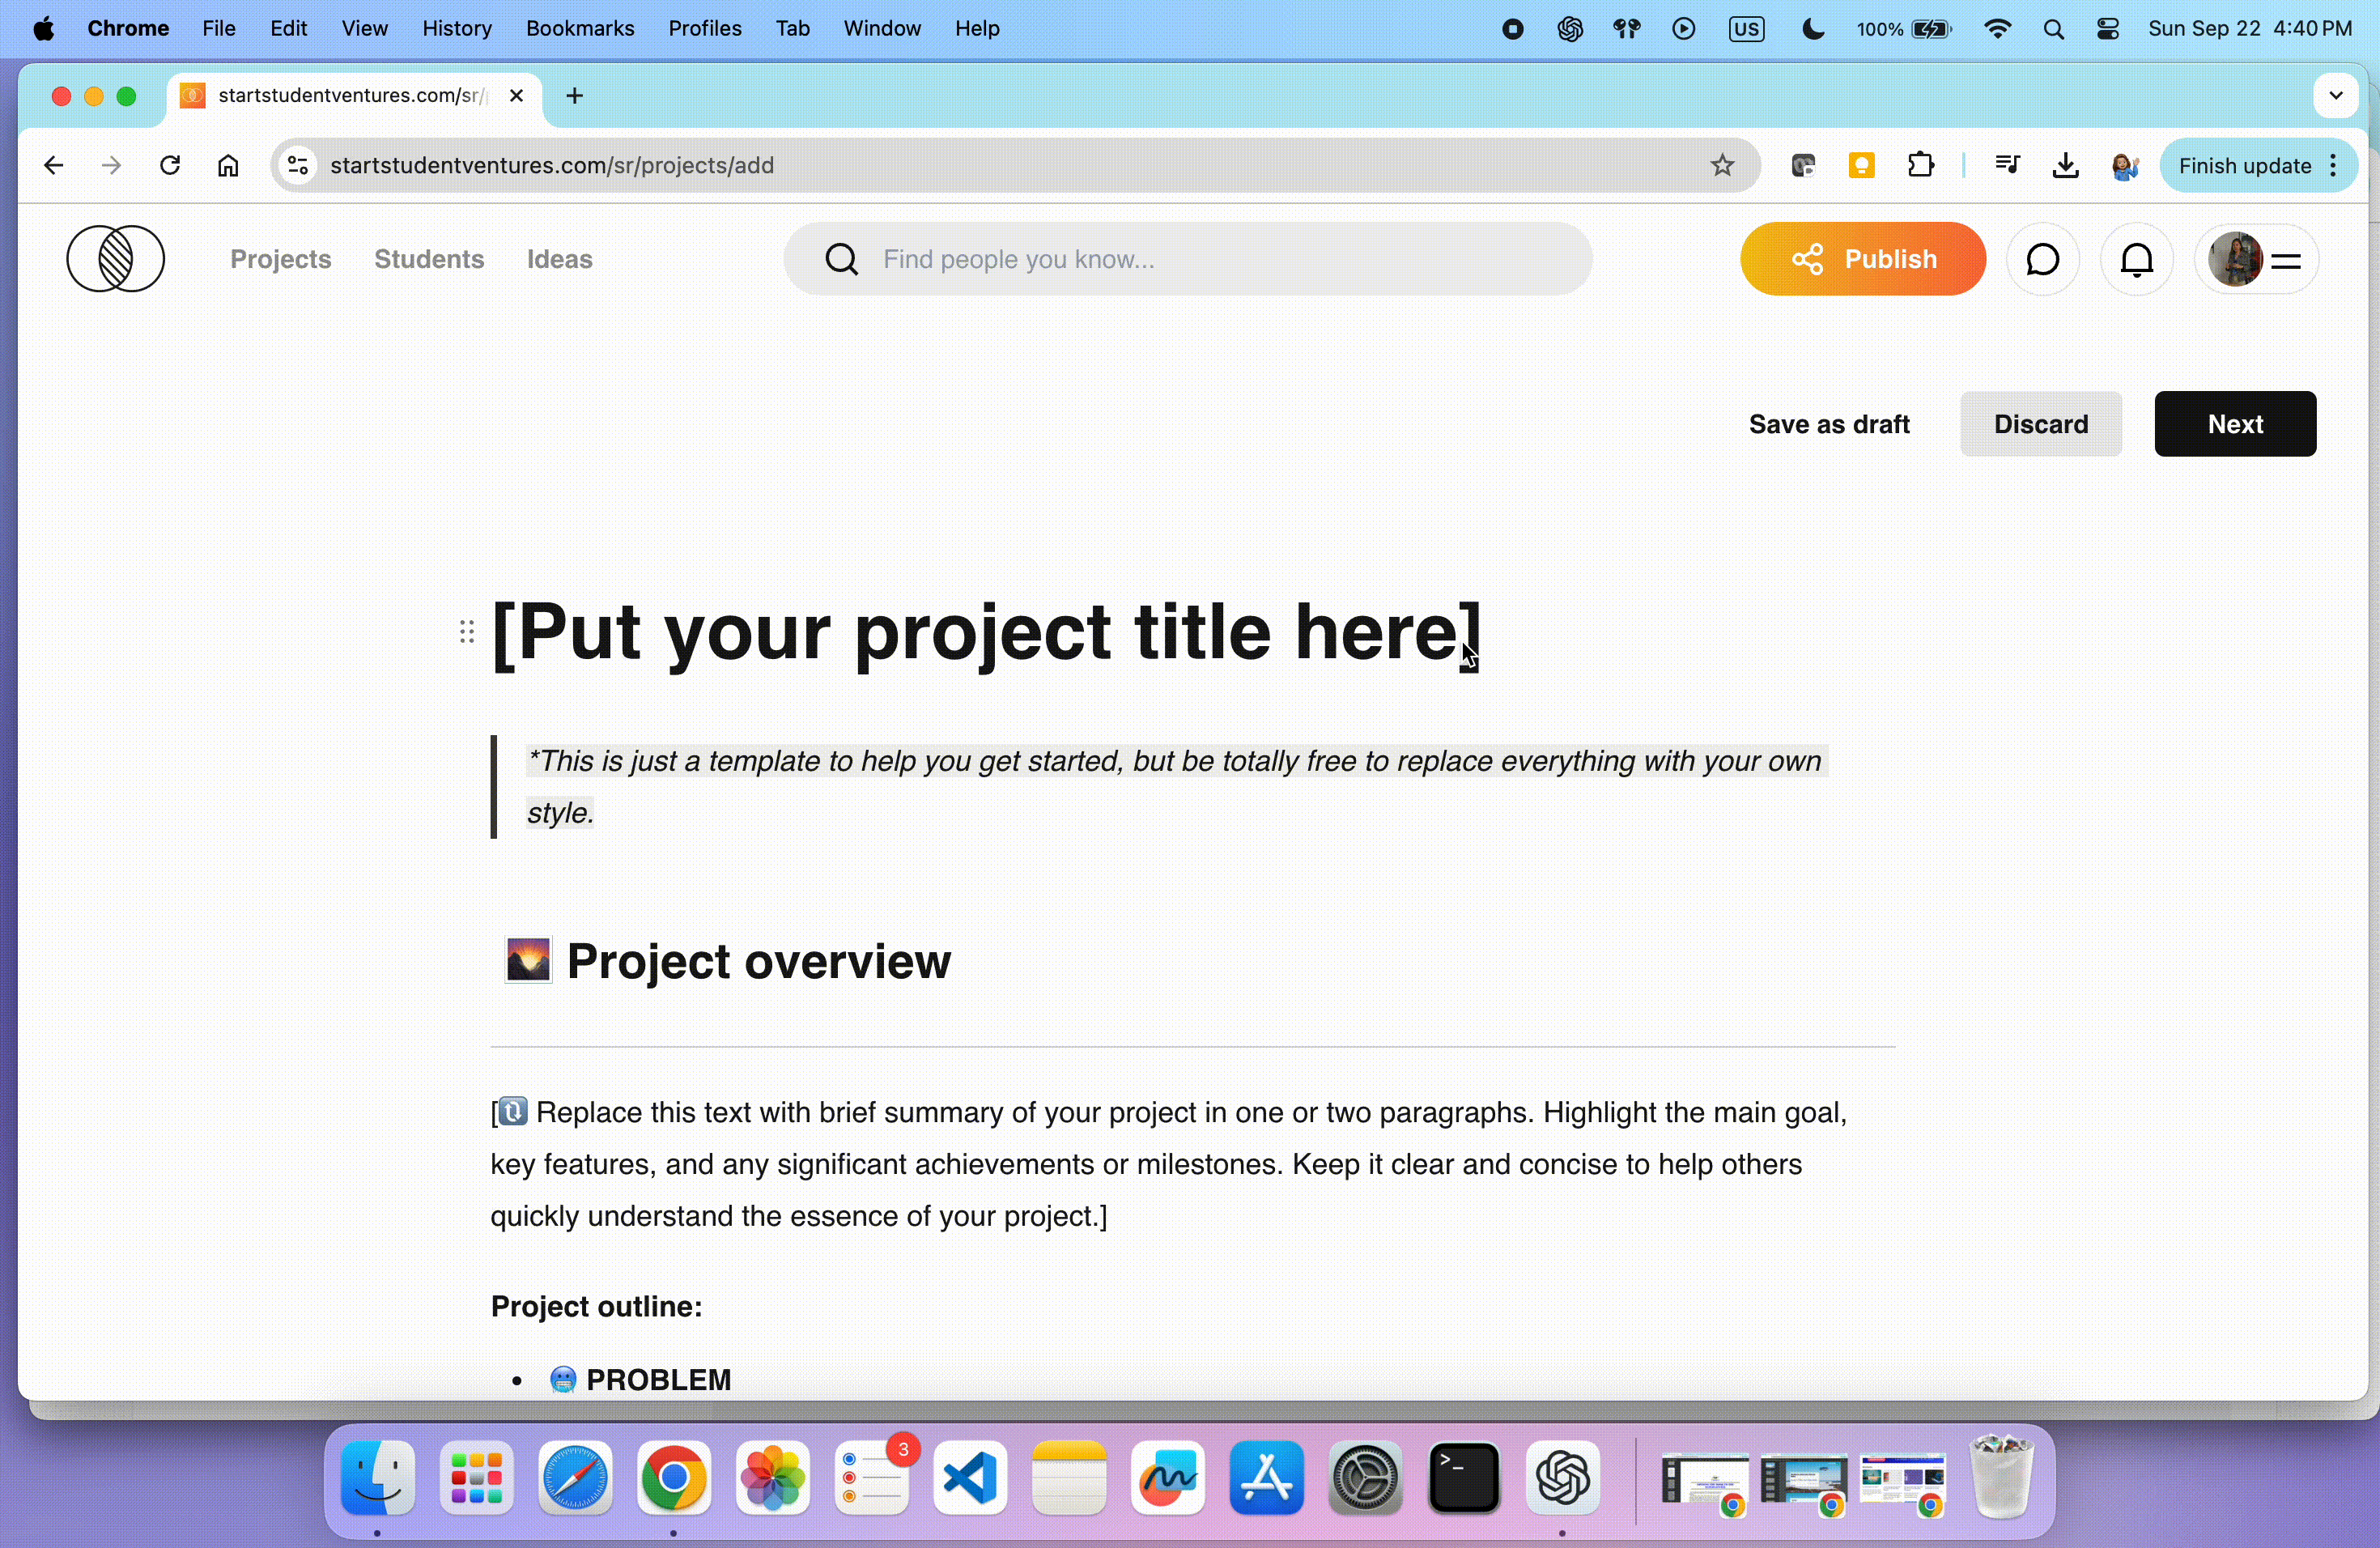Bookmark this page with the star icon

(x=1721, y=165)
